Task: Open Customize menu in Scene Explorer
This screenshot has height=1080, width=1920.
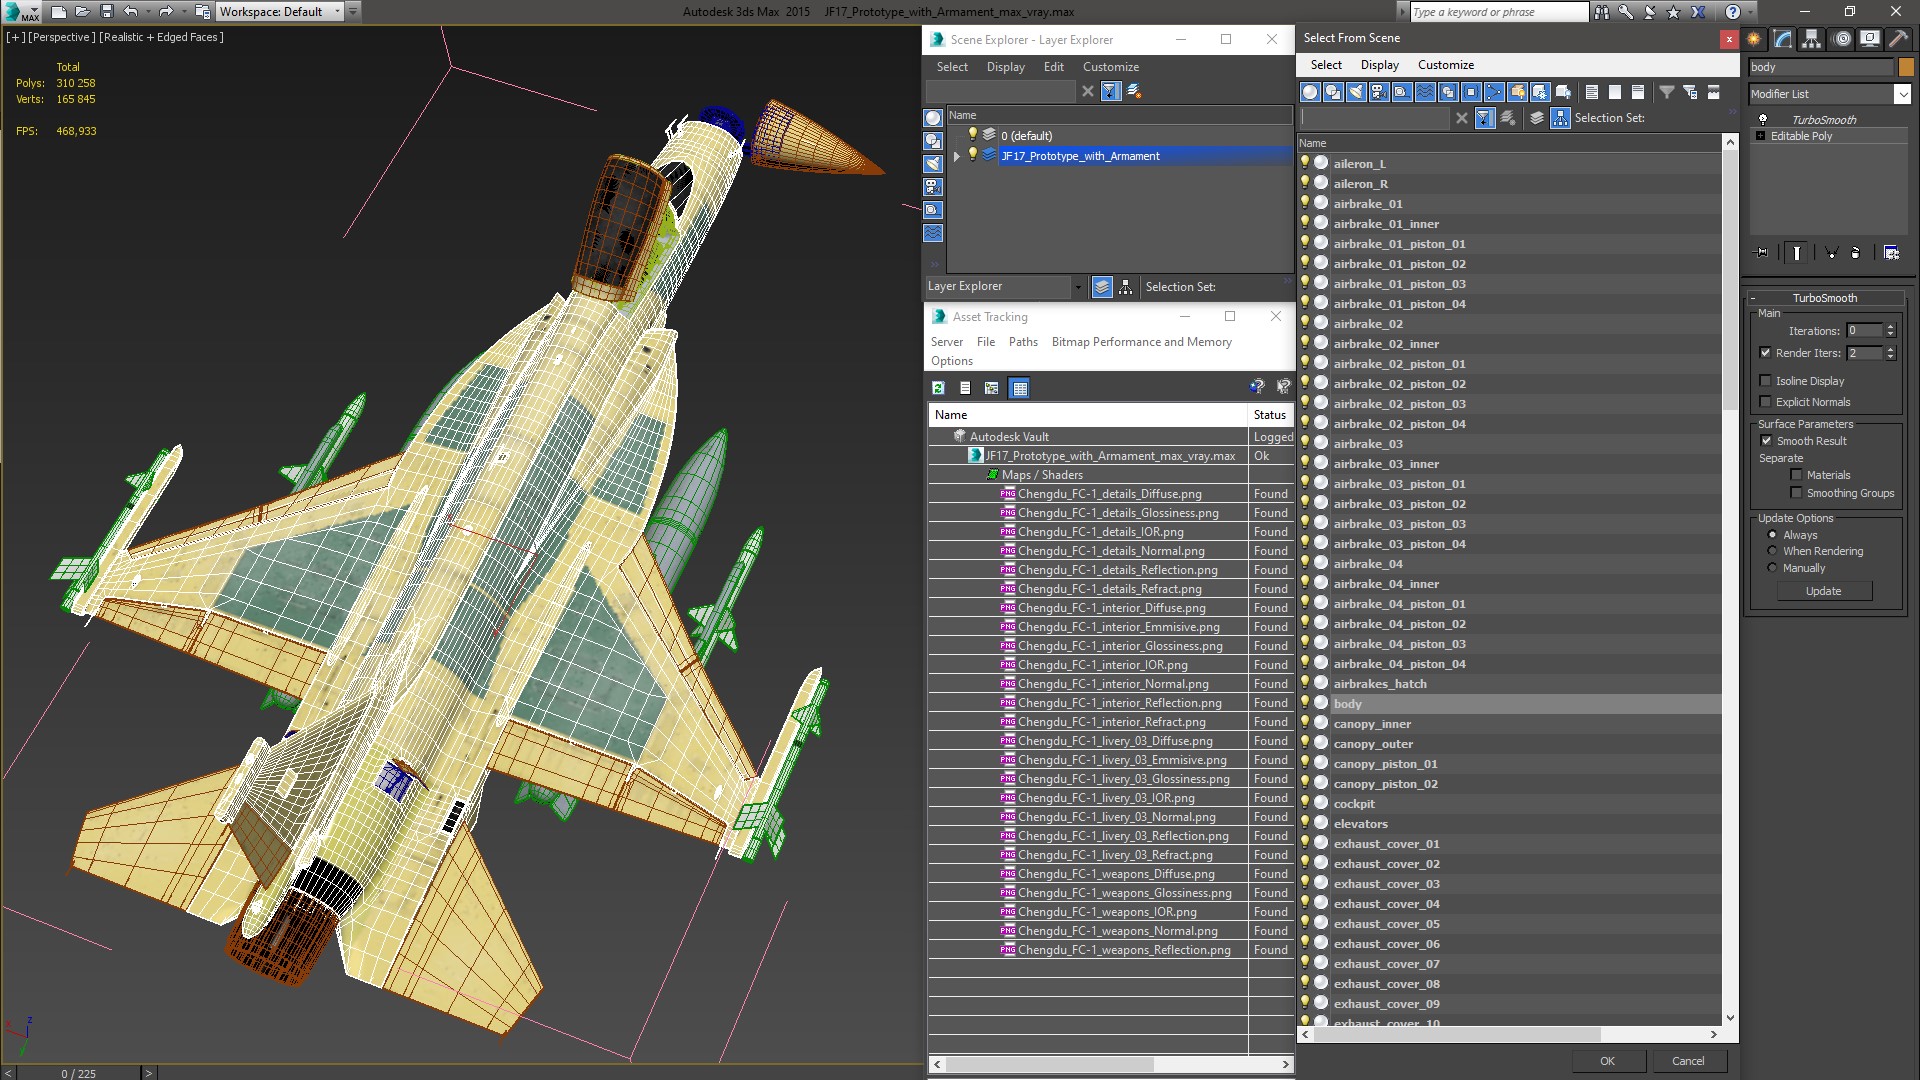Action: tap(1110, 67)
